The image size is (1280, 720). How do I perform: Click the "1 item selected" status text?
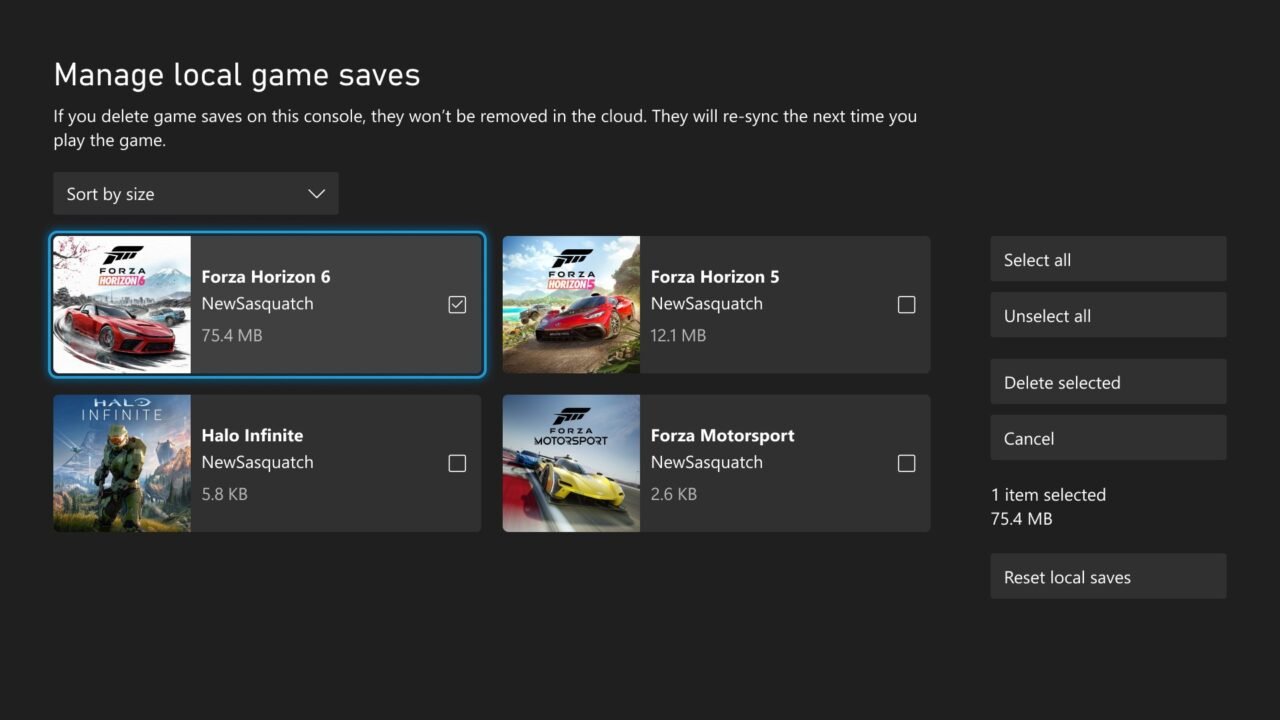1048,494
